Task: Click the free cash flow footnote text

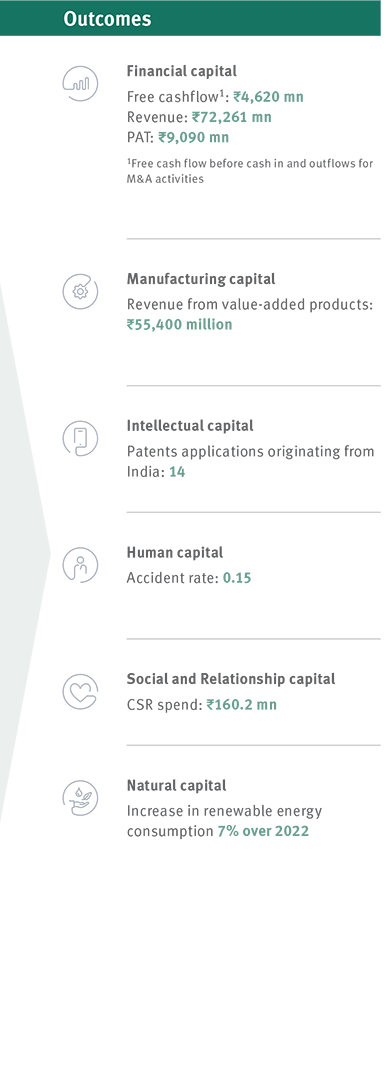Action: 250,172
